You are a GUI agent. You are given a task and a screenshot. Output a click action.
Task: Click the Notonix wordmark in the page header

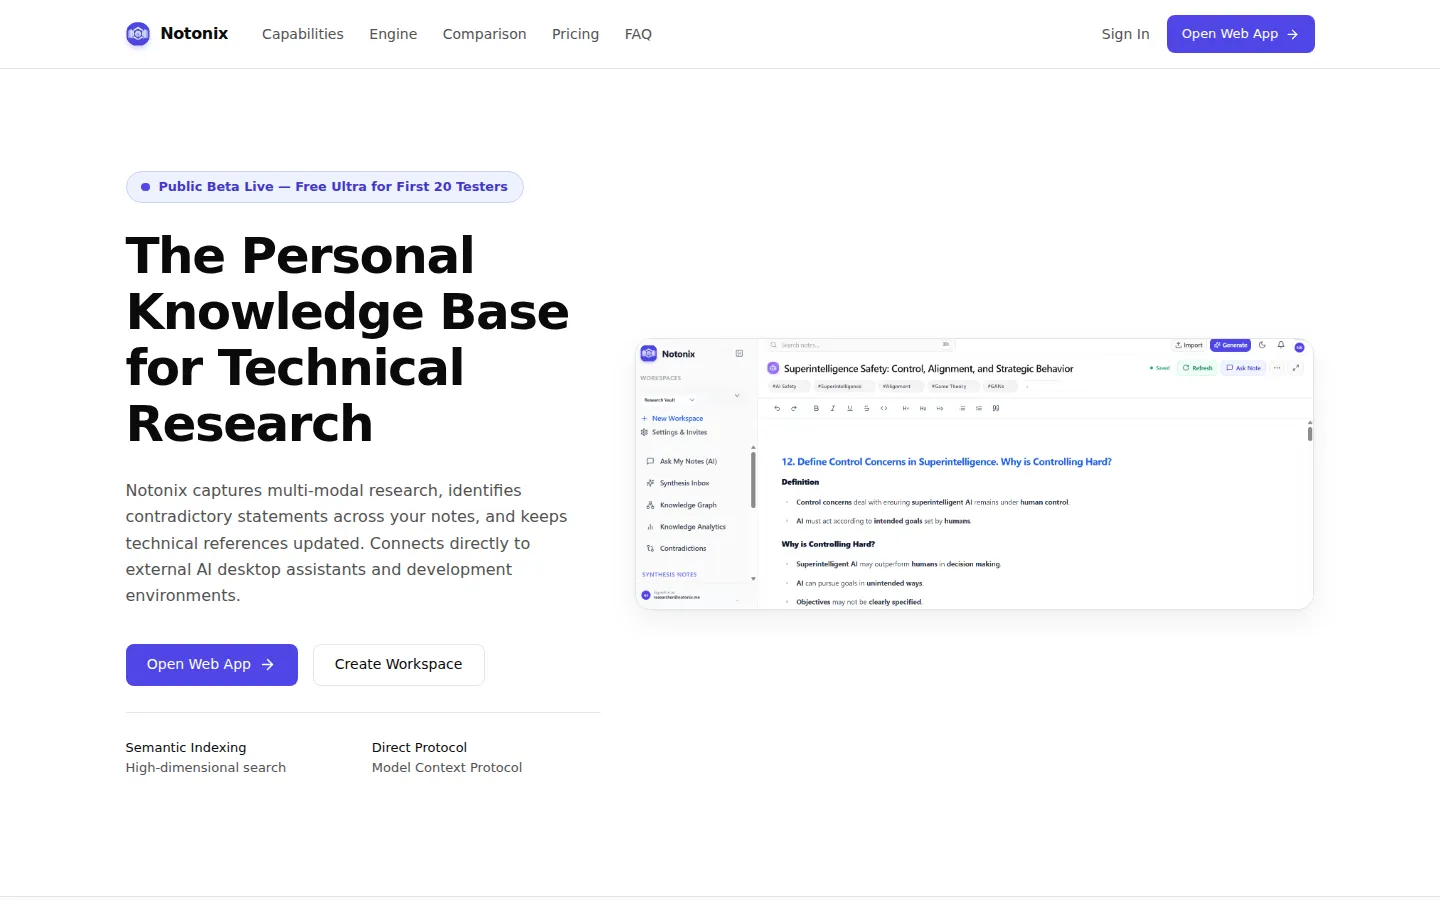pos(194,34)
